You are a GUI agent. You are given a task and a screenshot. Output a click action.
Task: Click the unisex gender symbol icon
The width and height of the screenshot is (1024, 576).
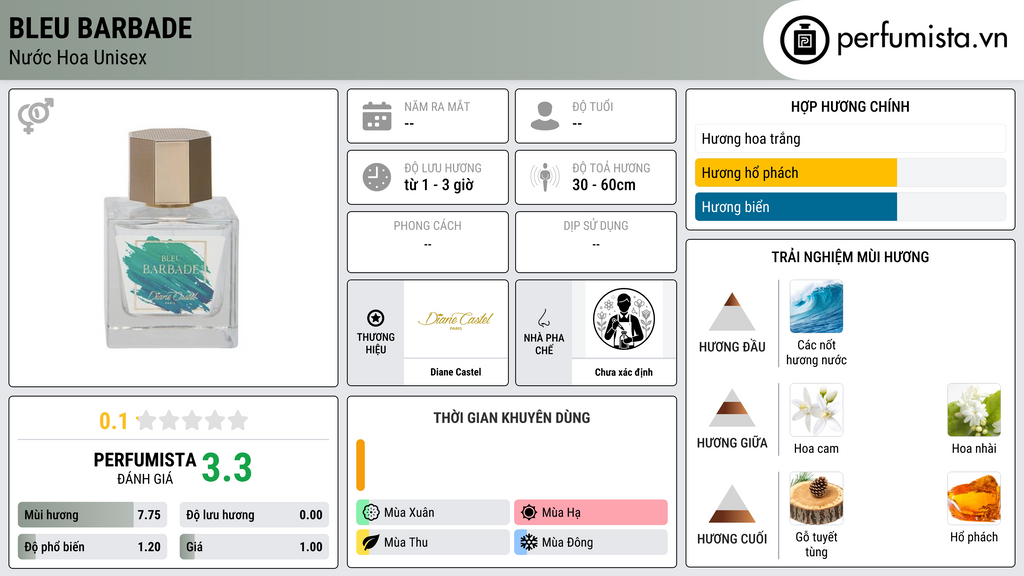pyautogui.click(x=35, y=116)
